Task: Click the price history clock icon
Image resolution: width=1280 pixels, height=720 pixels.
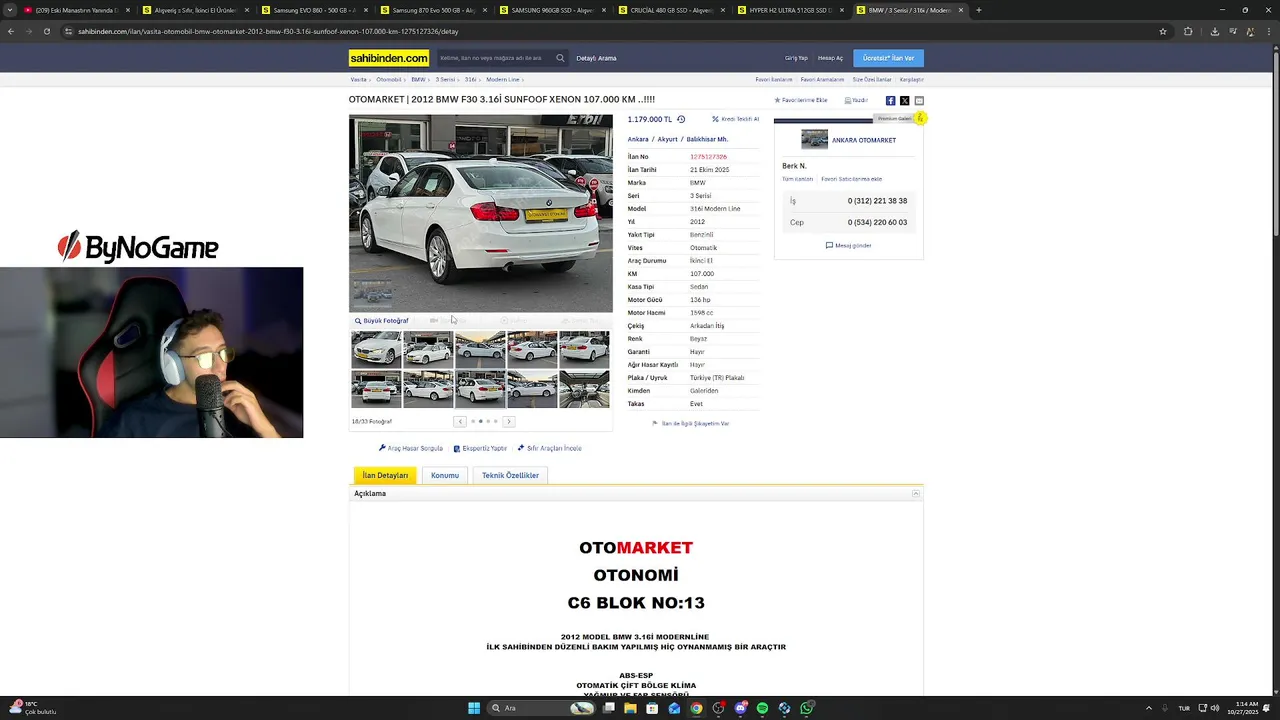Action: click(x=681, y=119)
